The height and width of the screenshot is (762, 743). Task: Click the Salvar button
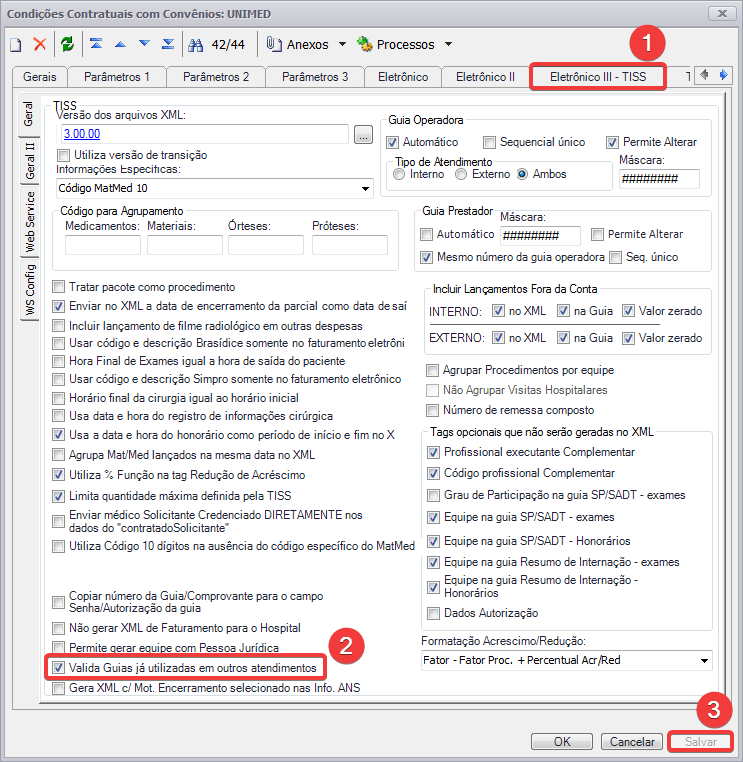[x=700, y=742]
